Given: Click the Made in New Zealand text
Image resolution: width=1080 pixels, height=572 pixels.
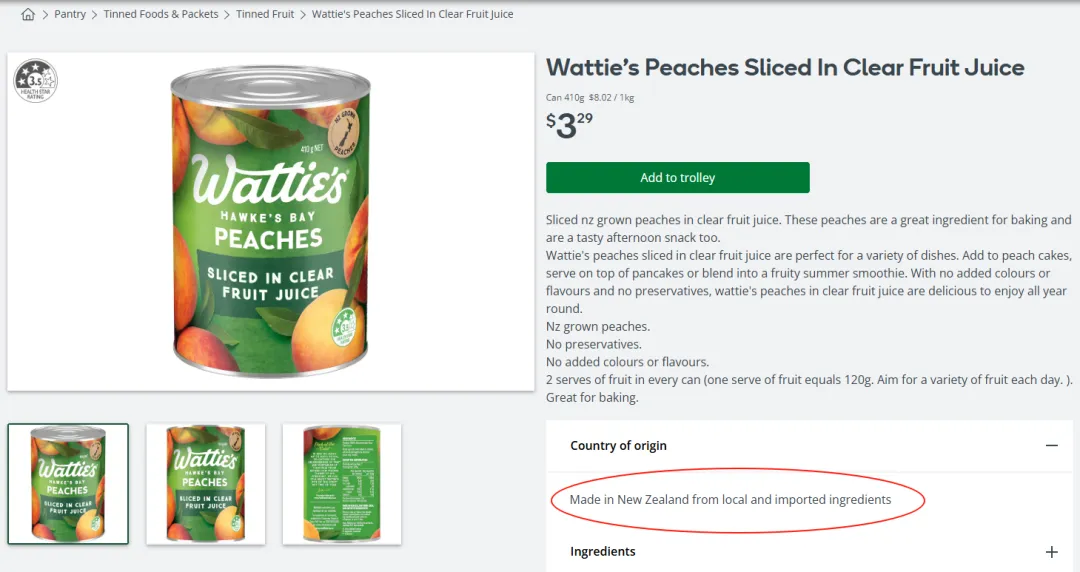Looking at the screenshot, I should (730, 500).
